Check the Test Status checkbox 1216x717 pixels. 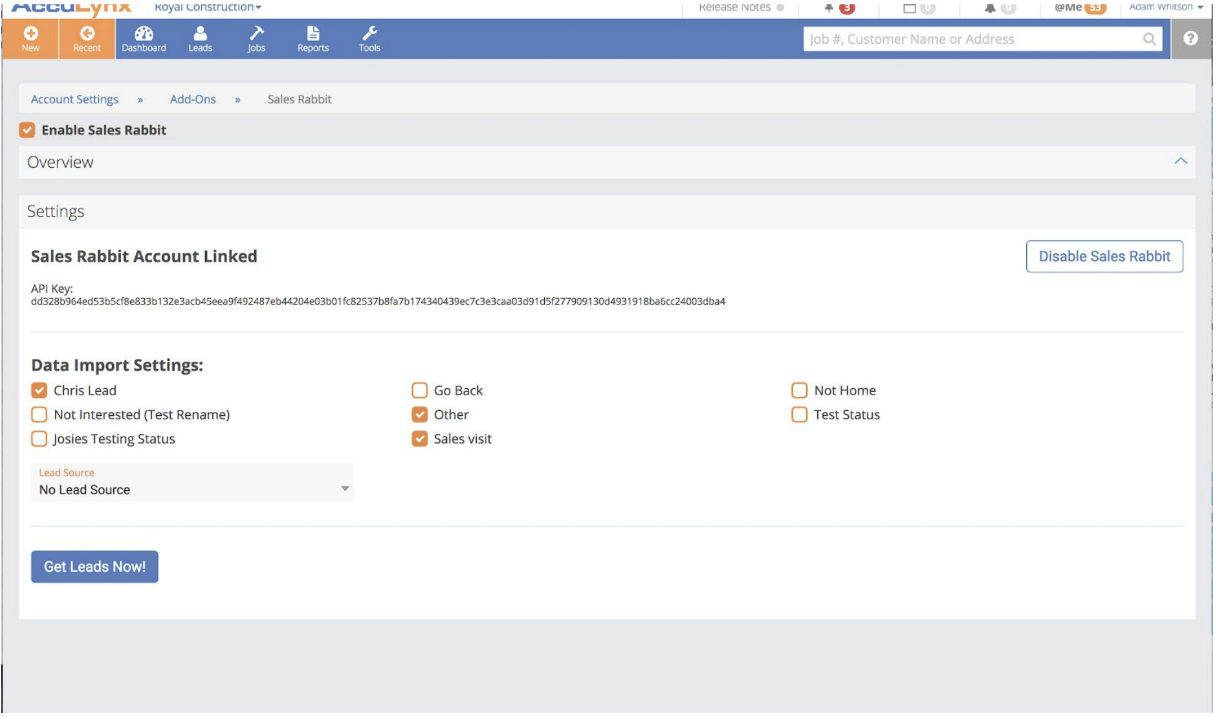[799, 414]
